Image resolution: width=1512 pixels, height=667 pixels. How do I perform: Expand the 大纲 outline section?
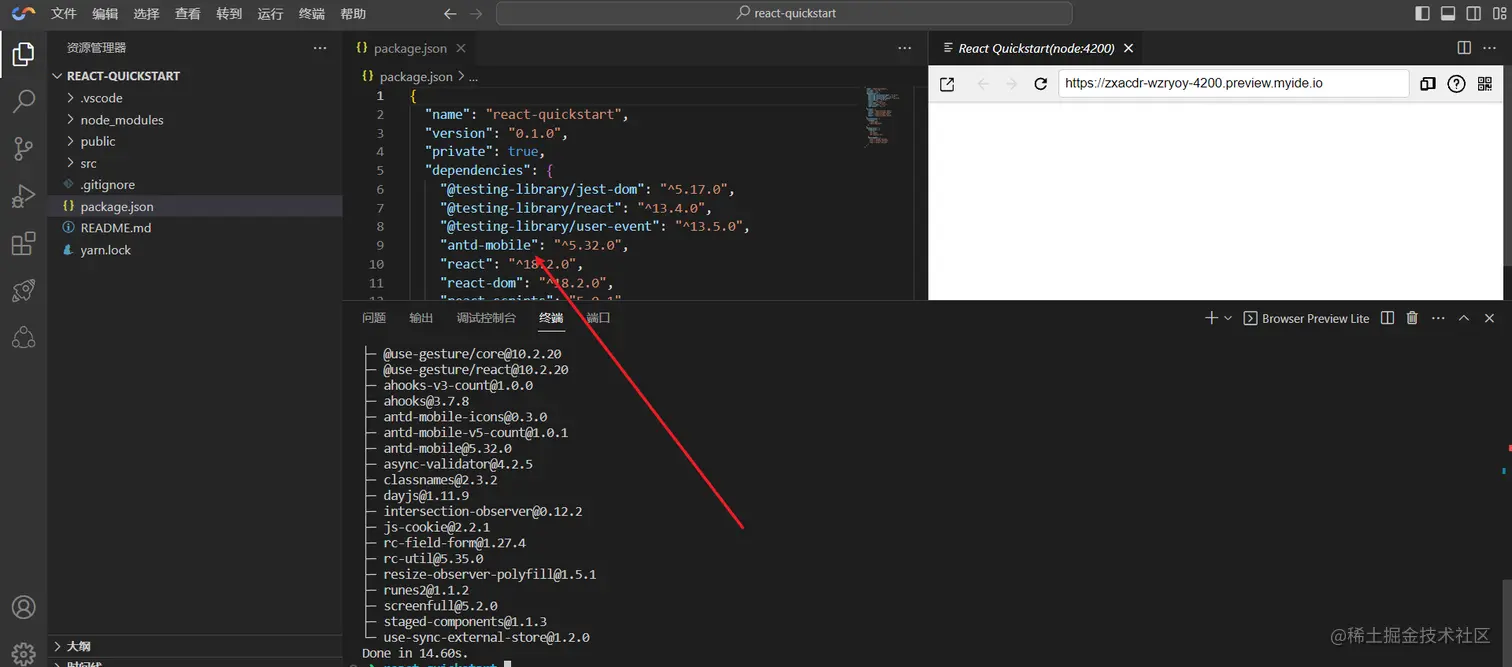(x=195, y=646)
